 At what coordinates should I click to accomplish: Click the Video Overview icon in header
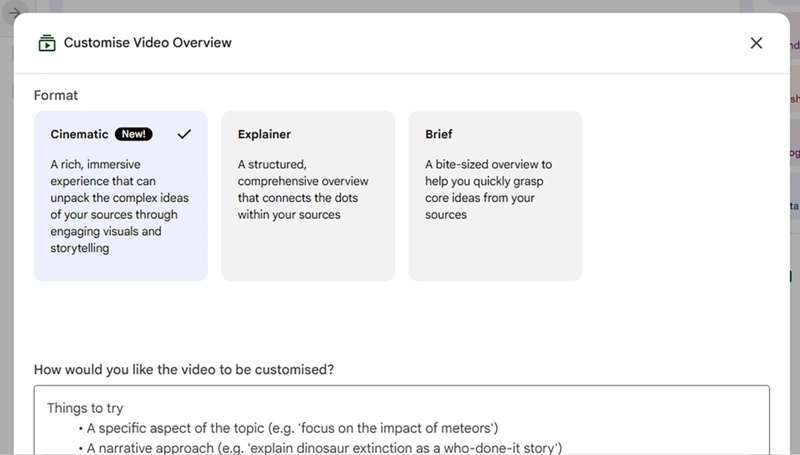pos(45,43)
